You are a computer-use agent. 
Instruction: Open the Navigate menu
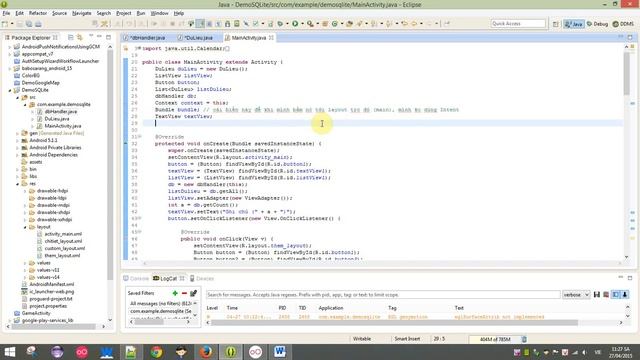82,13
